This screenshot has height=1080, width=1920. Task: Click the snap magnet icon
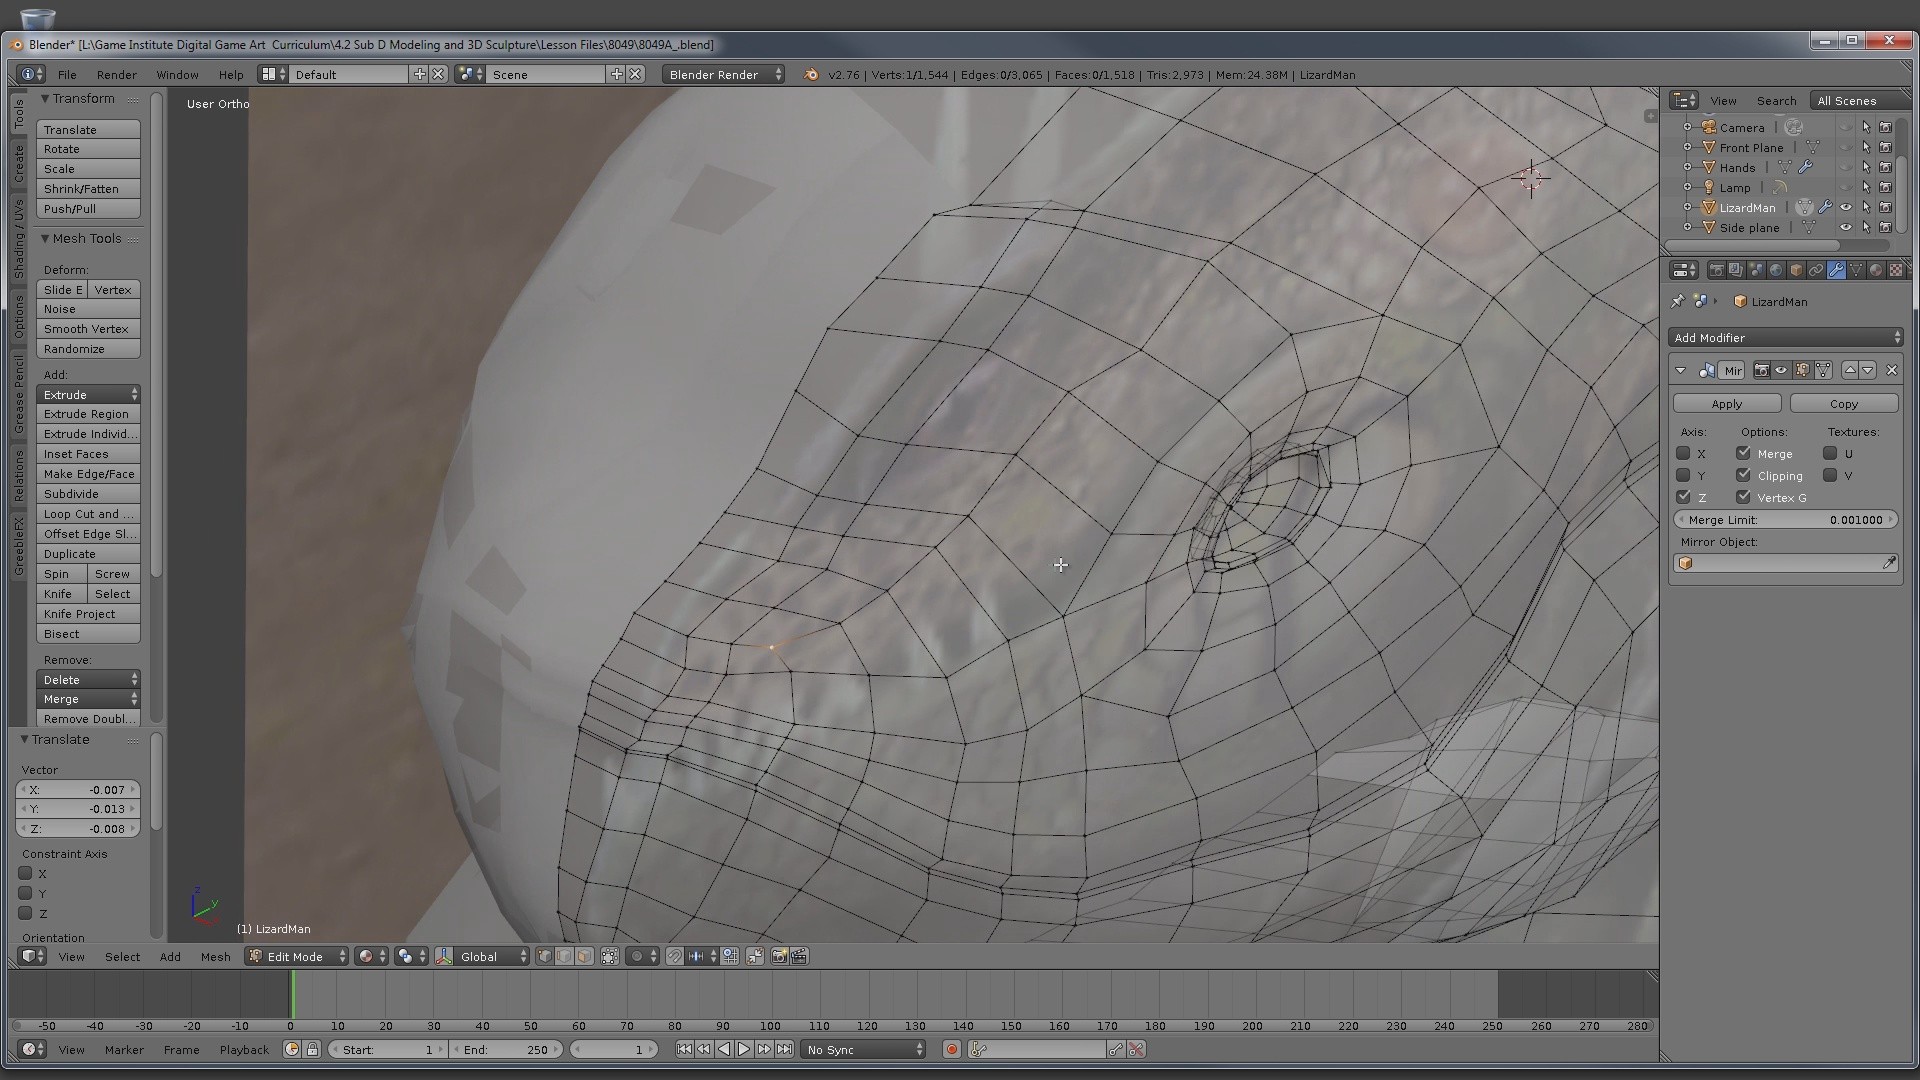[675, 956]
